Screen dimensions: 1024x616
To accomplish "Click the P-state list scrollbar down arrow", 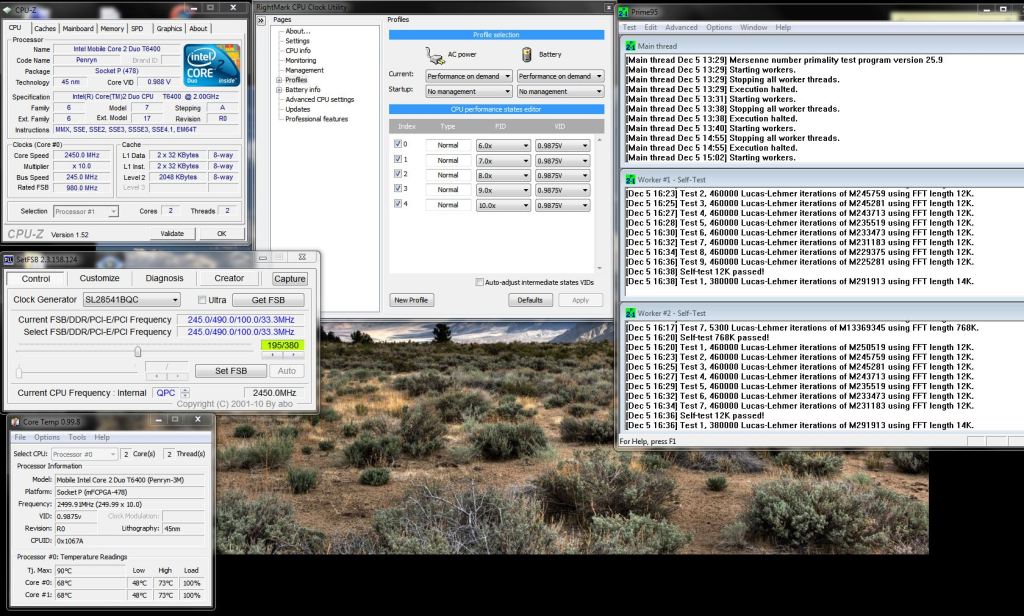I will [x=599, y=268].
